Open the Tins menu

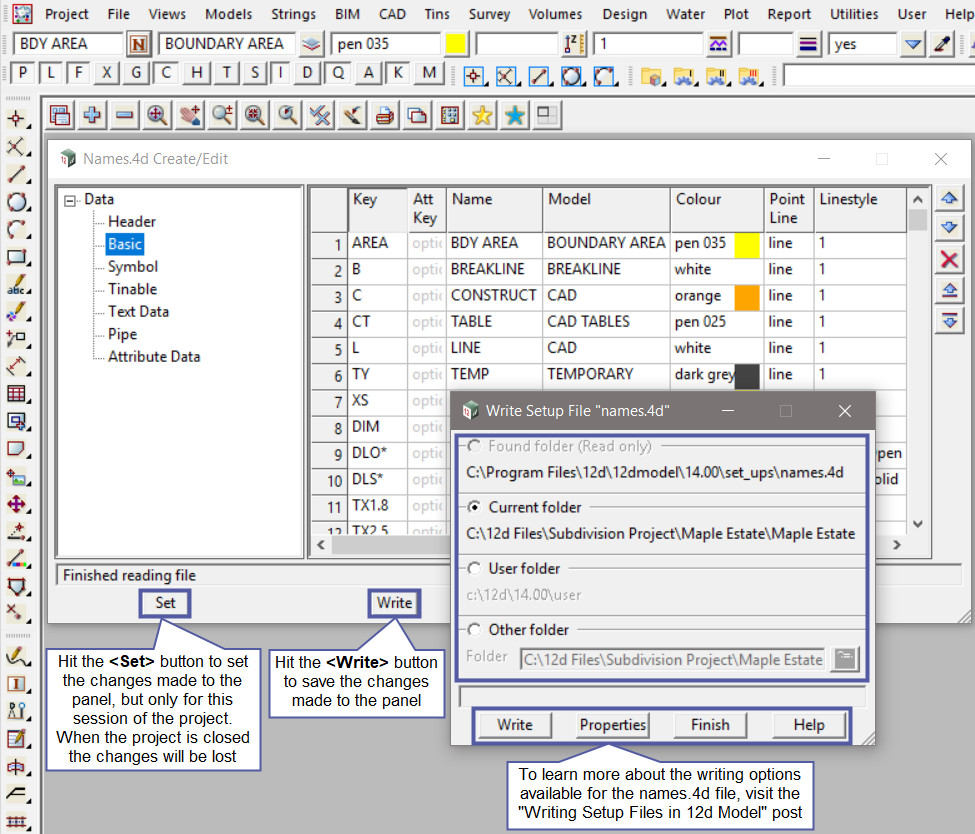(x=436, y=14)
